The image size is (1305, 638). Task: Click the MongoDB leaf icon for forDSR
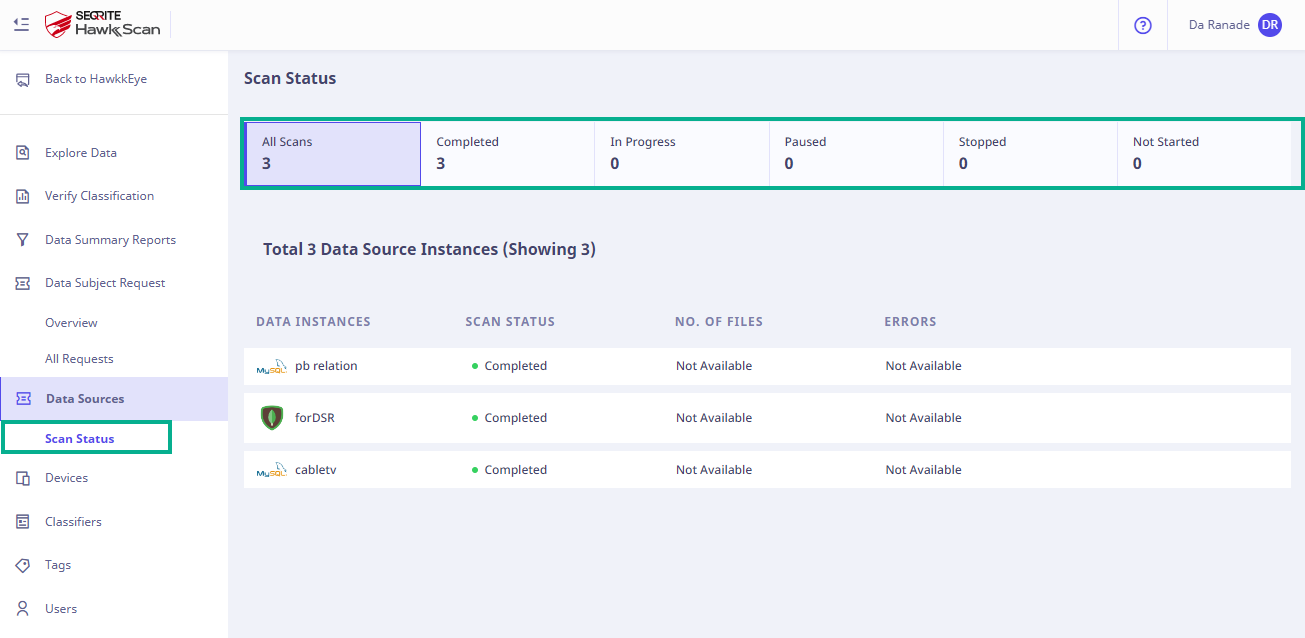(271, 418)
